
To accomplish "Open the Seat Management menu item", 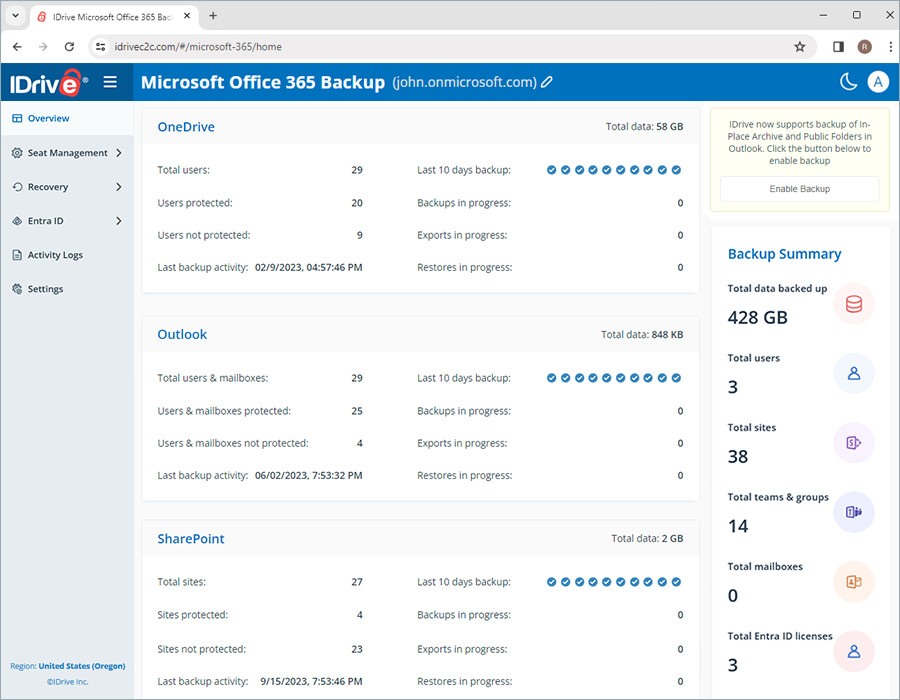I will 67,153.
